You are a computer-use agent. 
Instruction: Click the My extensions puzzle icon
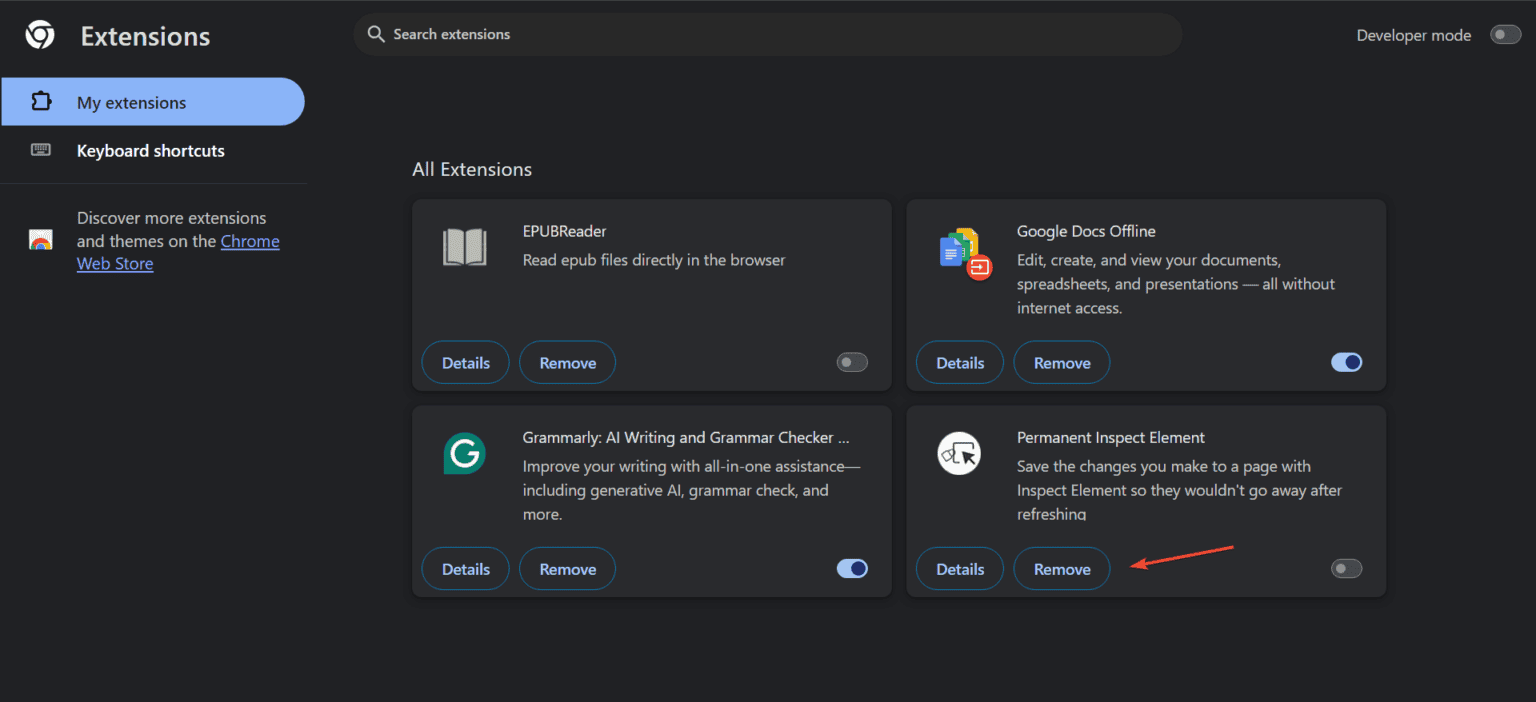pyautogui.click(x=41, y=102)
